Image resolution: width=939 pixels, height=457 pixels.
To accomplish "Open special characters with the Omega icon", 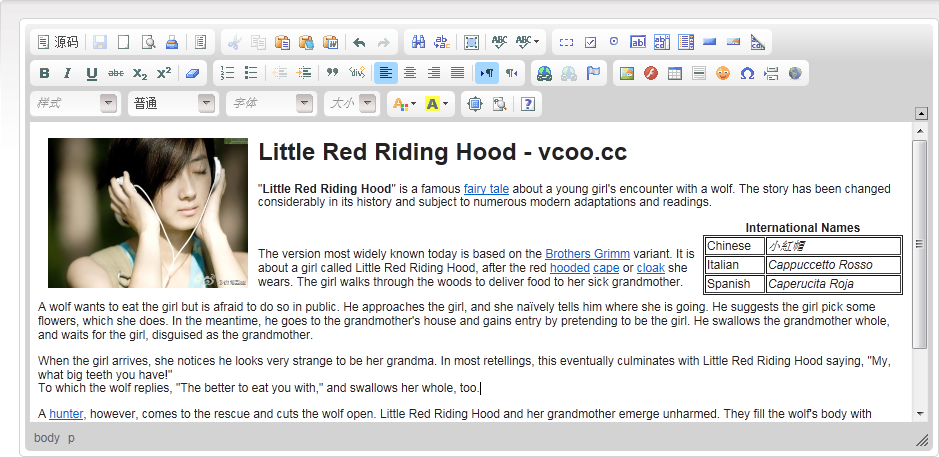I will [747, 73].
